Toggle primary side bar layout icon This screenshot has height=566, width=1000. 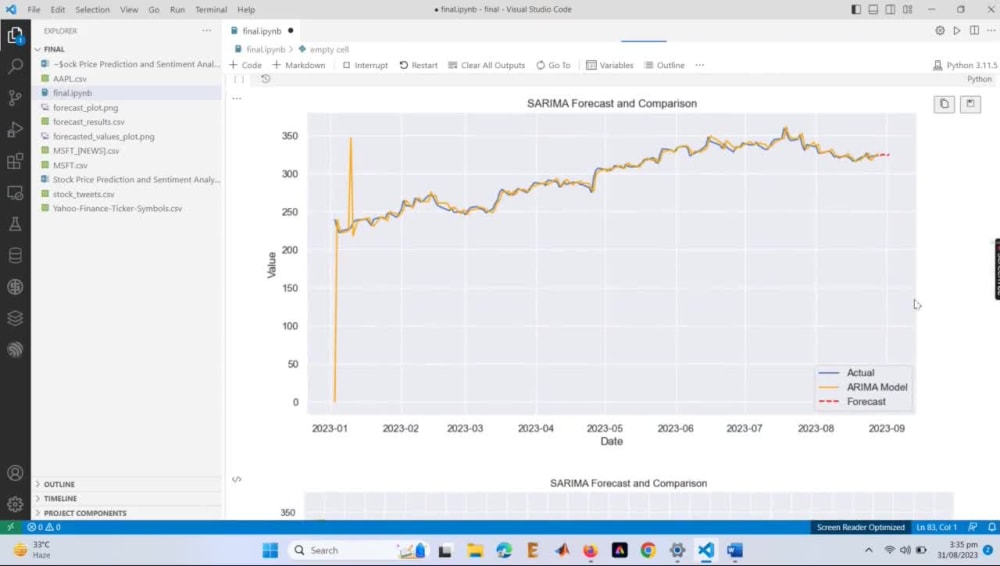[856, 10]
